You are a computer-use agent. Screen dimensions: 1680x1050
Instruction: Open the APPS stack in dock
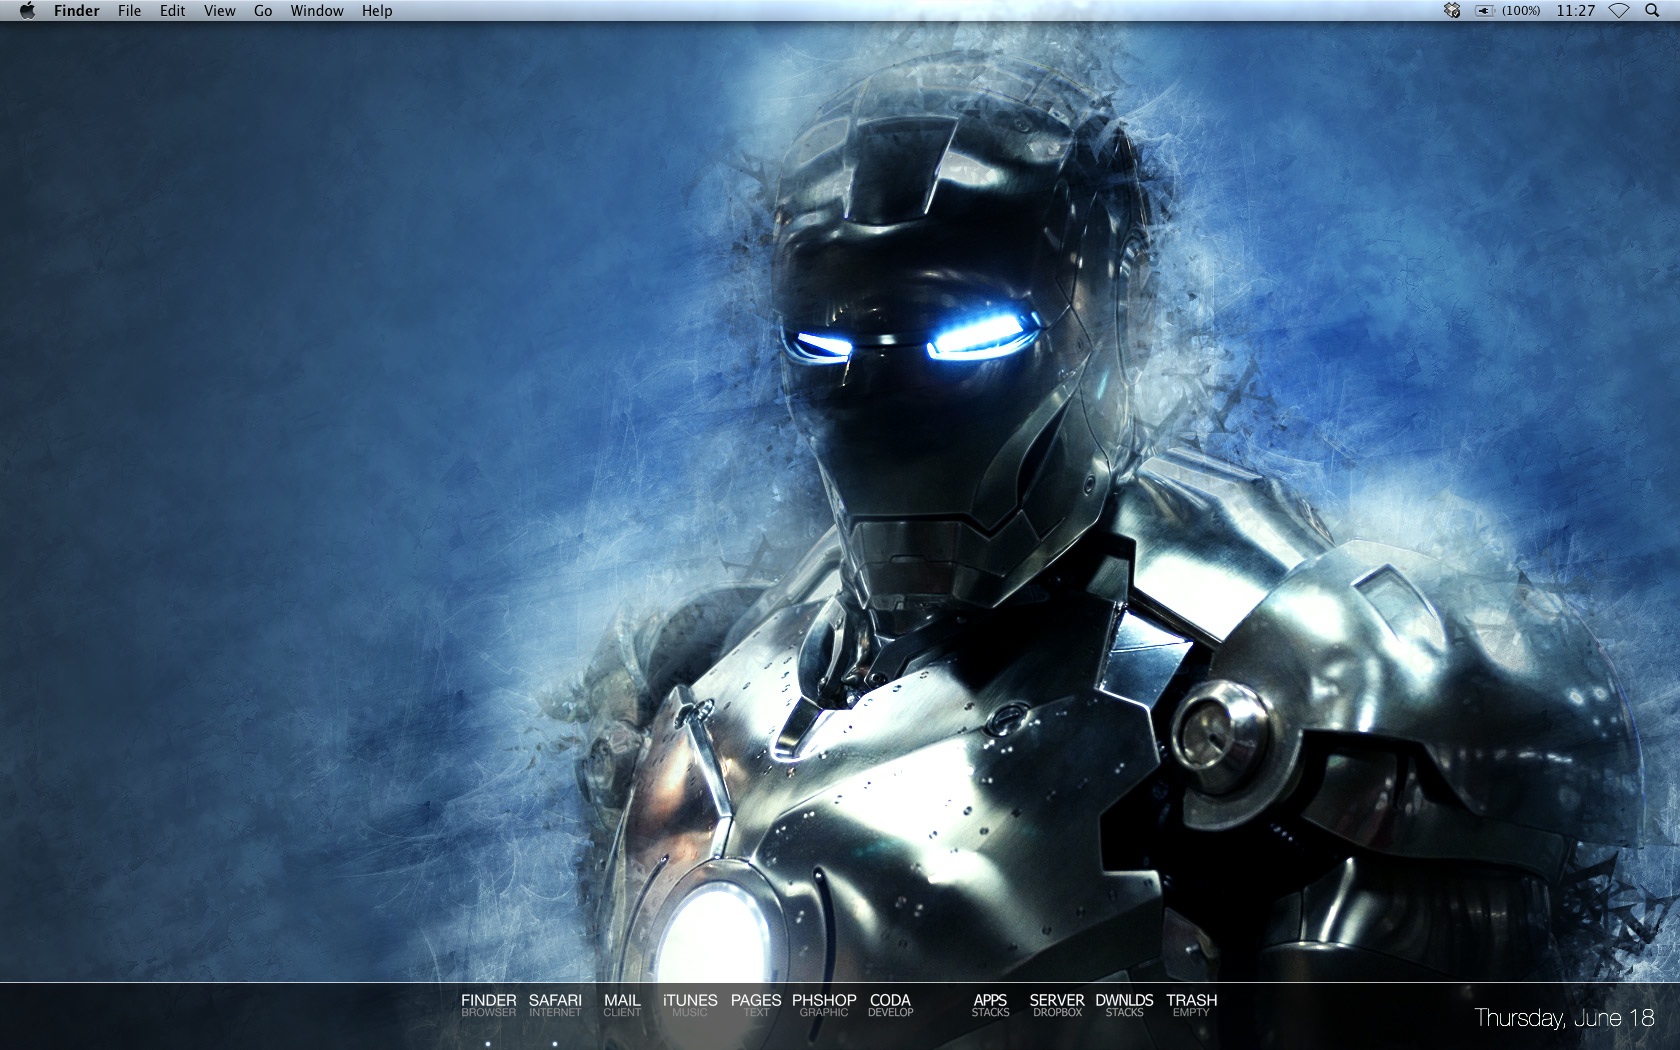(990, 1005)
